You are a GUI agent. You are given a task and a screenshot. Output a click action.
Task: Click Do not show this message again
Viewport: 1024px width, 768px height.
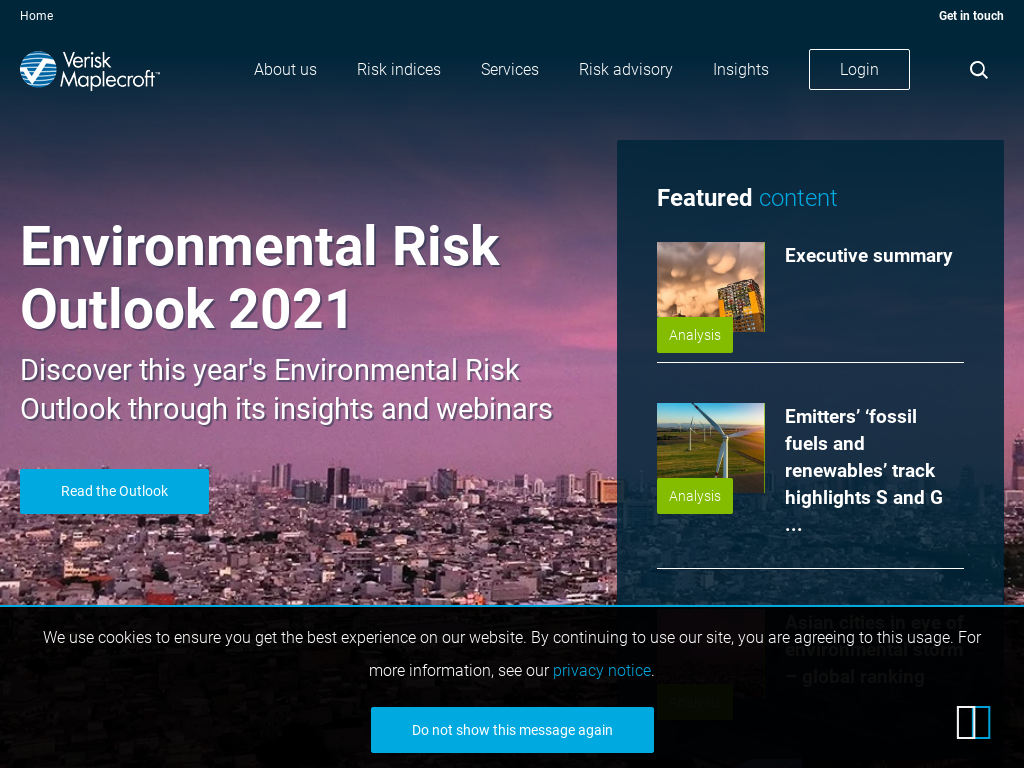coord(512,730)
